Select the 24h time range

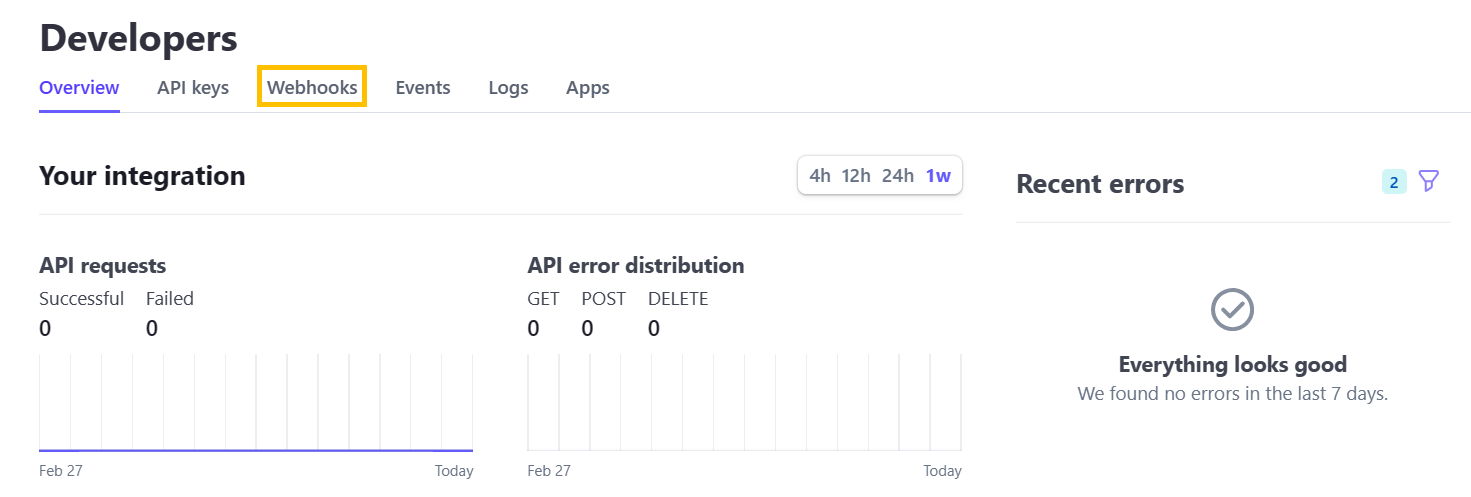pyautogui.click(x=898, y=176)
